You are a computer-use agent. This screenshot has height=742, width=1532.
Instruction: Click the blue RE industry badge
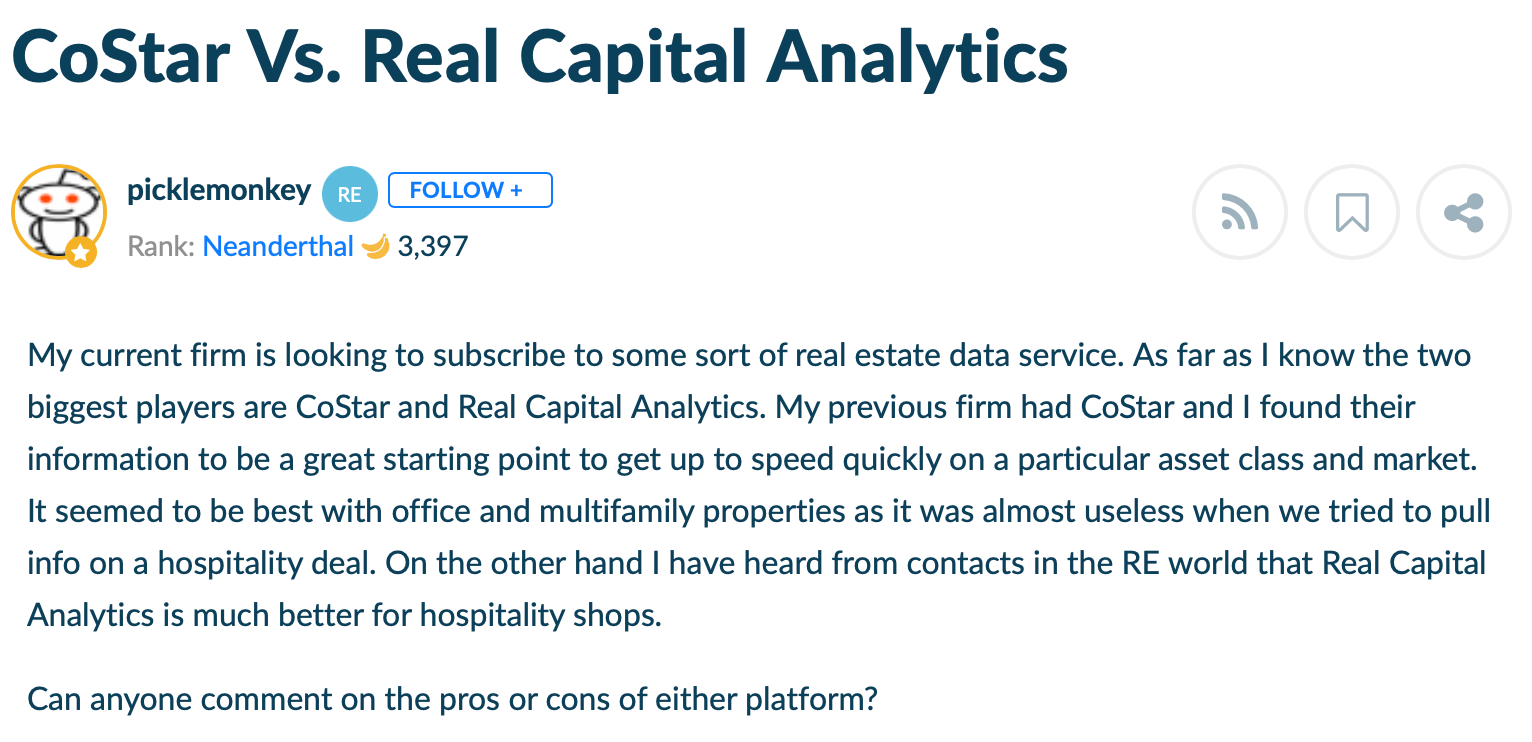pos(349,194)
